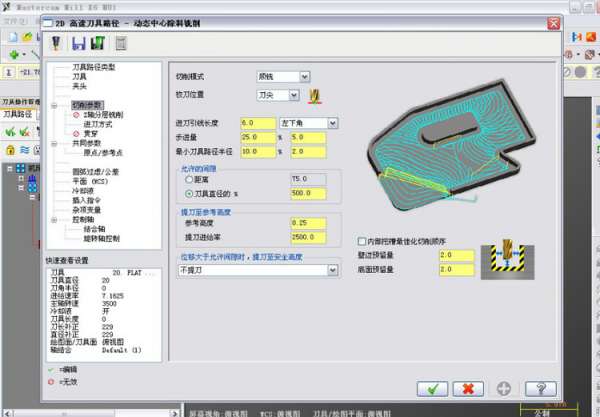Click the toolpath preview image of pocket

pos(452,145)
